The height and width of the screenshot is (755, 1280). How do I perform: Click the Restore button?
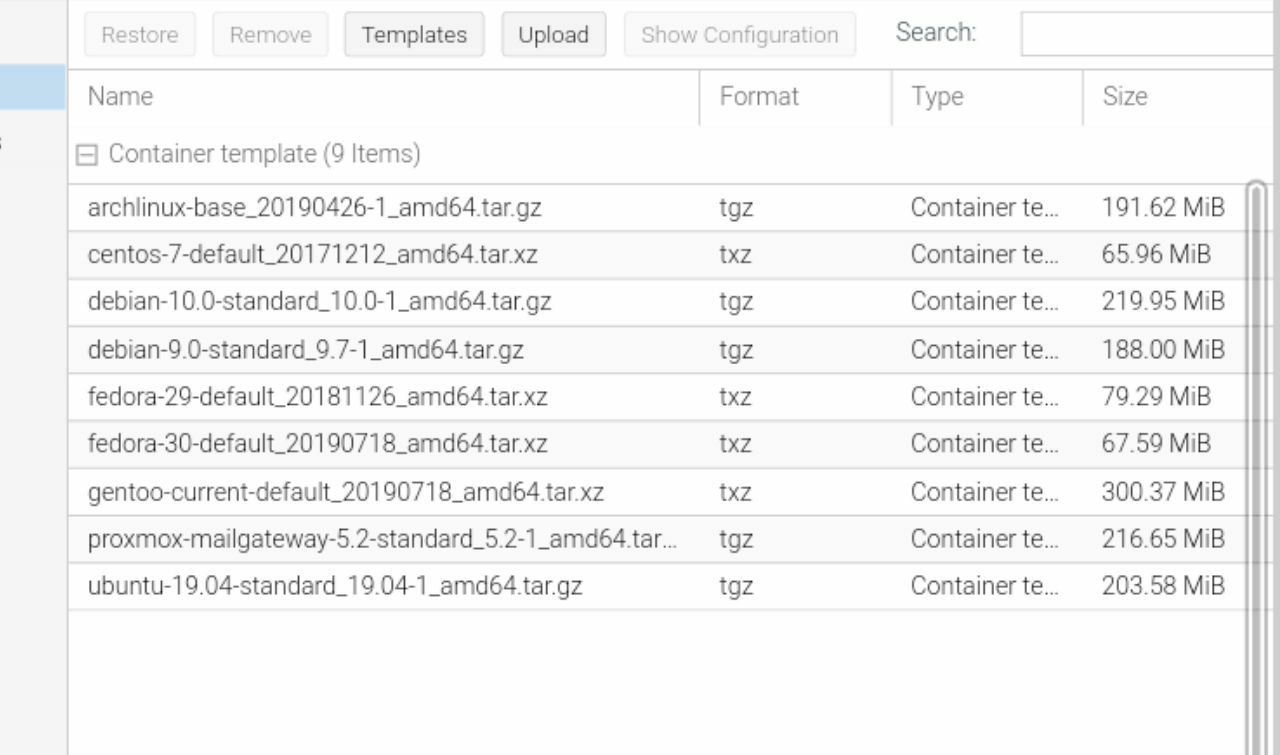[139, 35]
